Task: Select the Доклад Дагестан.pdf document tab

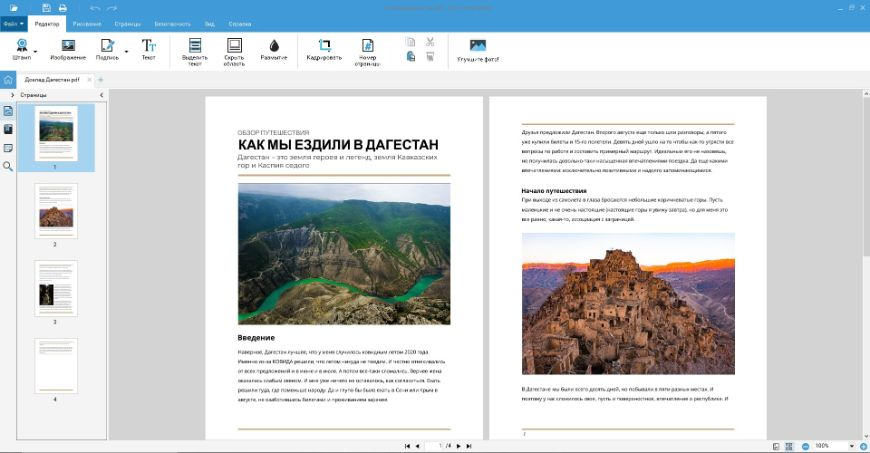Action: pyautogui.click(x=52, y=80)
